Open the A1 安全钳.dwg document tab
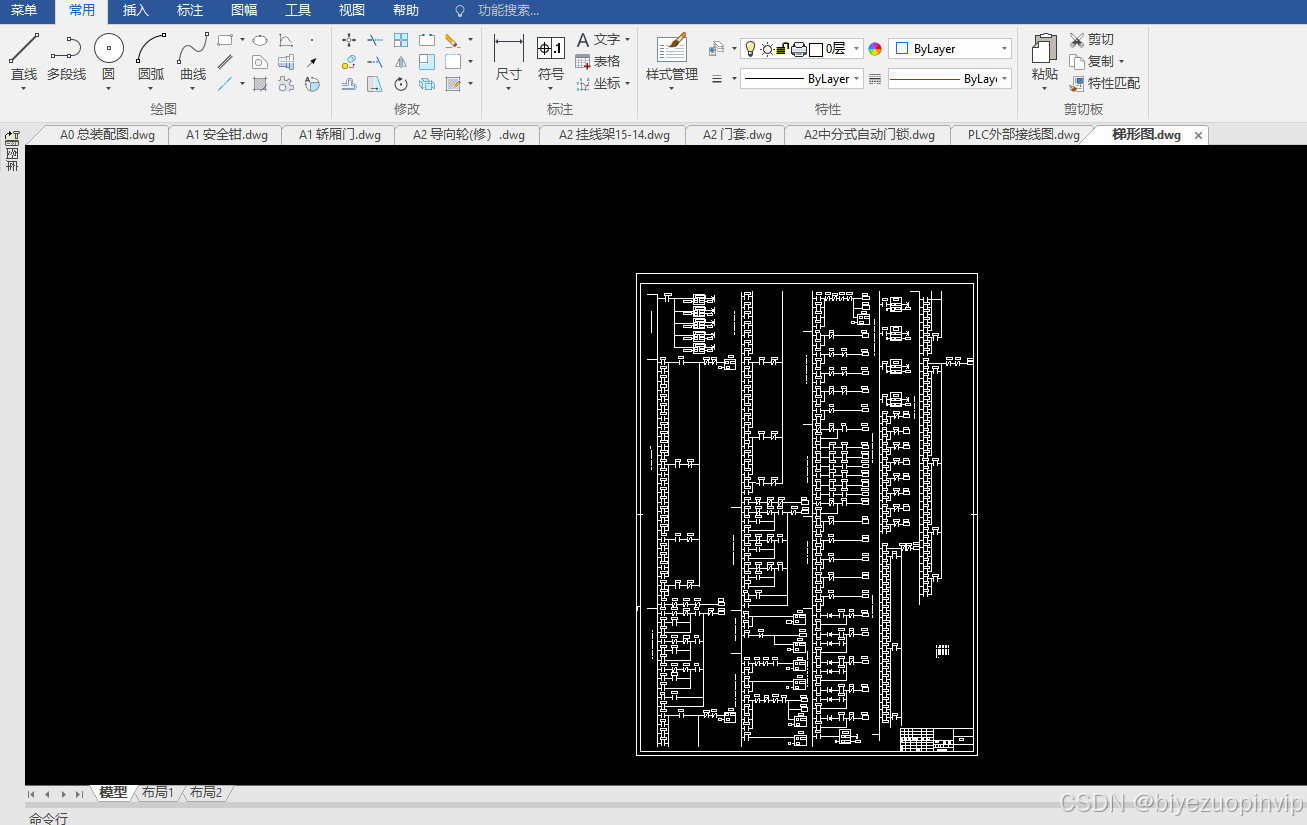Viewport: 1307px width, 825px height. click(x=227, y=135)
